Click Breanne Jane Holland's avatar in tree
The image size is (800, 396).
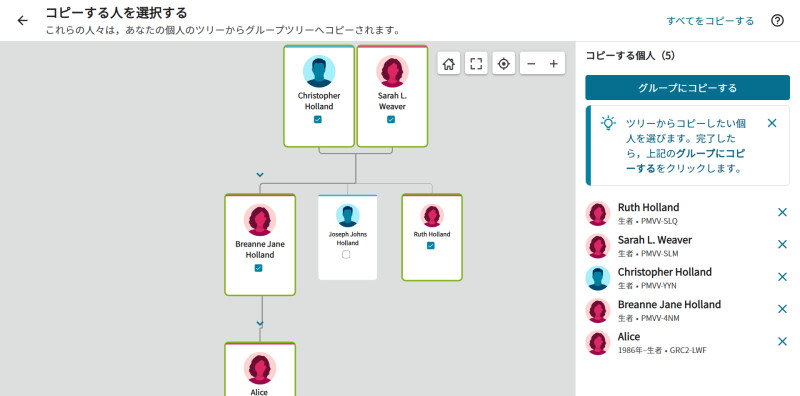click(x=260, y=220)
